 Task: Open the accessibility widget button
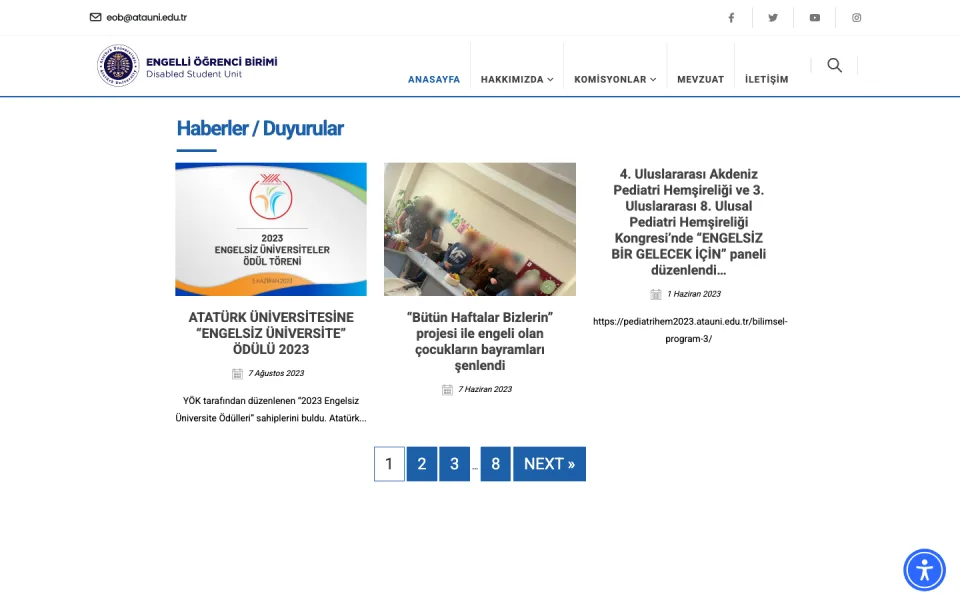(924, 570)
